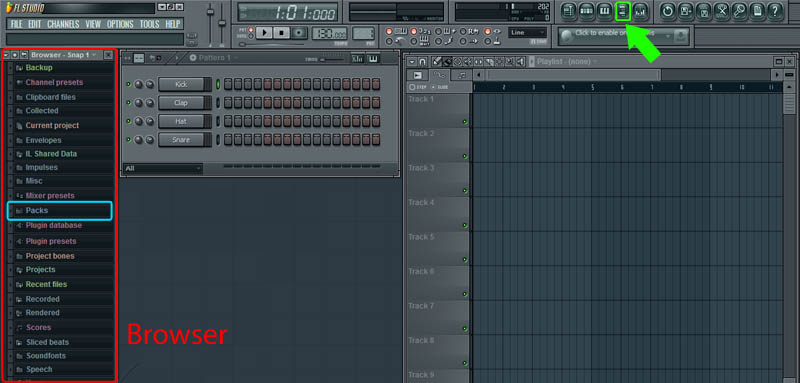Viewport: 800px width, 383px height.
Task: Toggle the typing keyboard to piano option
Action: [389, 31]
